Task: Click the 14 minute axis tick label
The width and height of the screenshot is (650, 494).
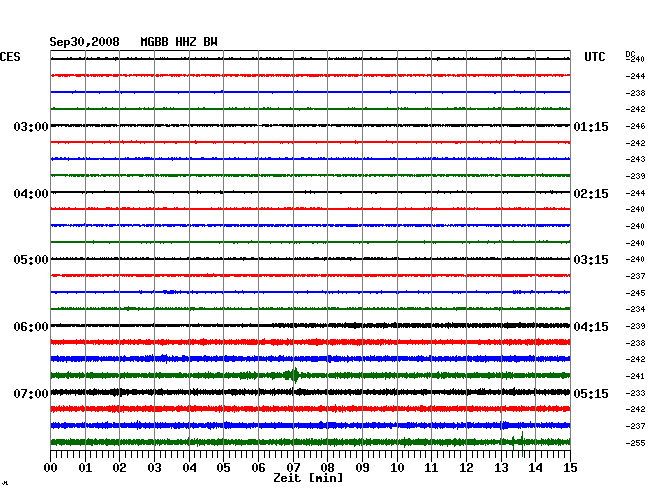Action: pos(535,467)
